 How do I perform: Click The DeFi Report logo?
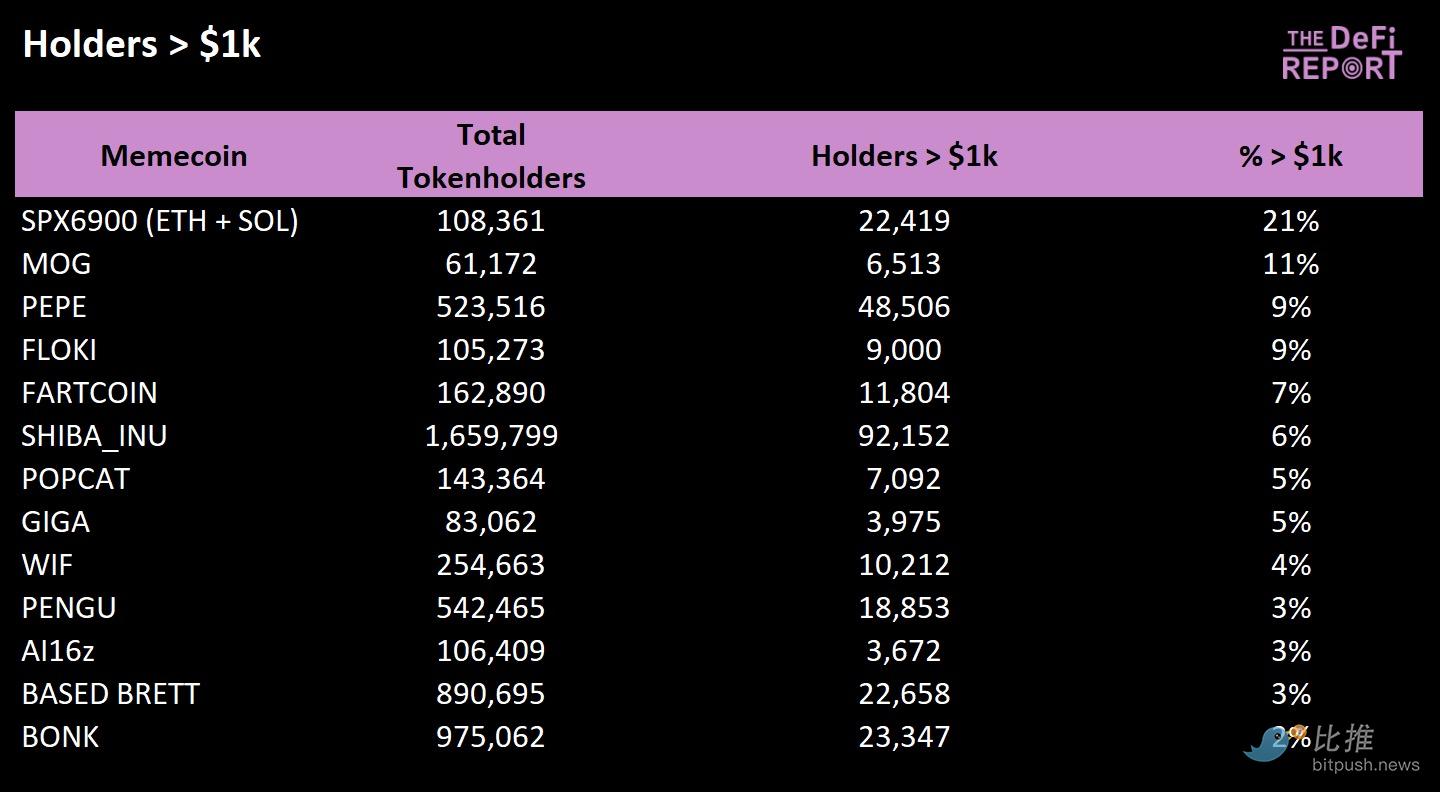tap(1341, 54)
